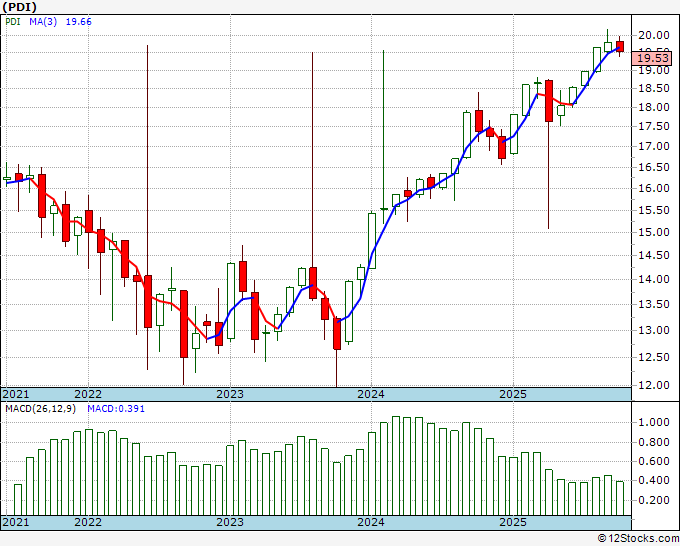The image size is (680, 546).
Task: Click 2025 on MACD time axis
Action: (513, 522)
